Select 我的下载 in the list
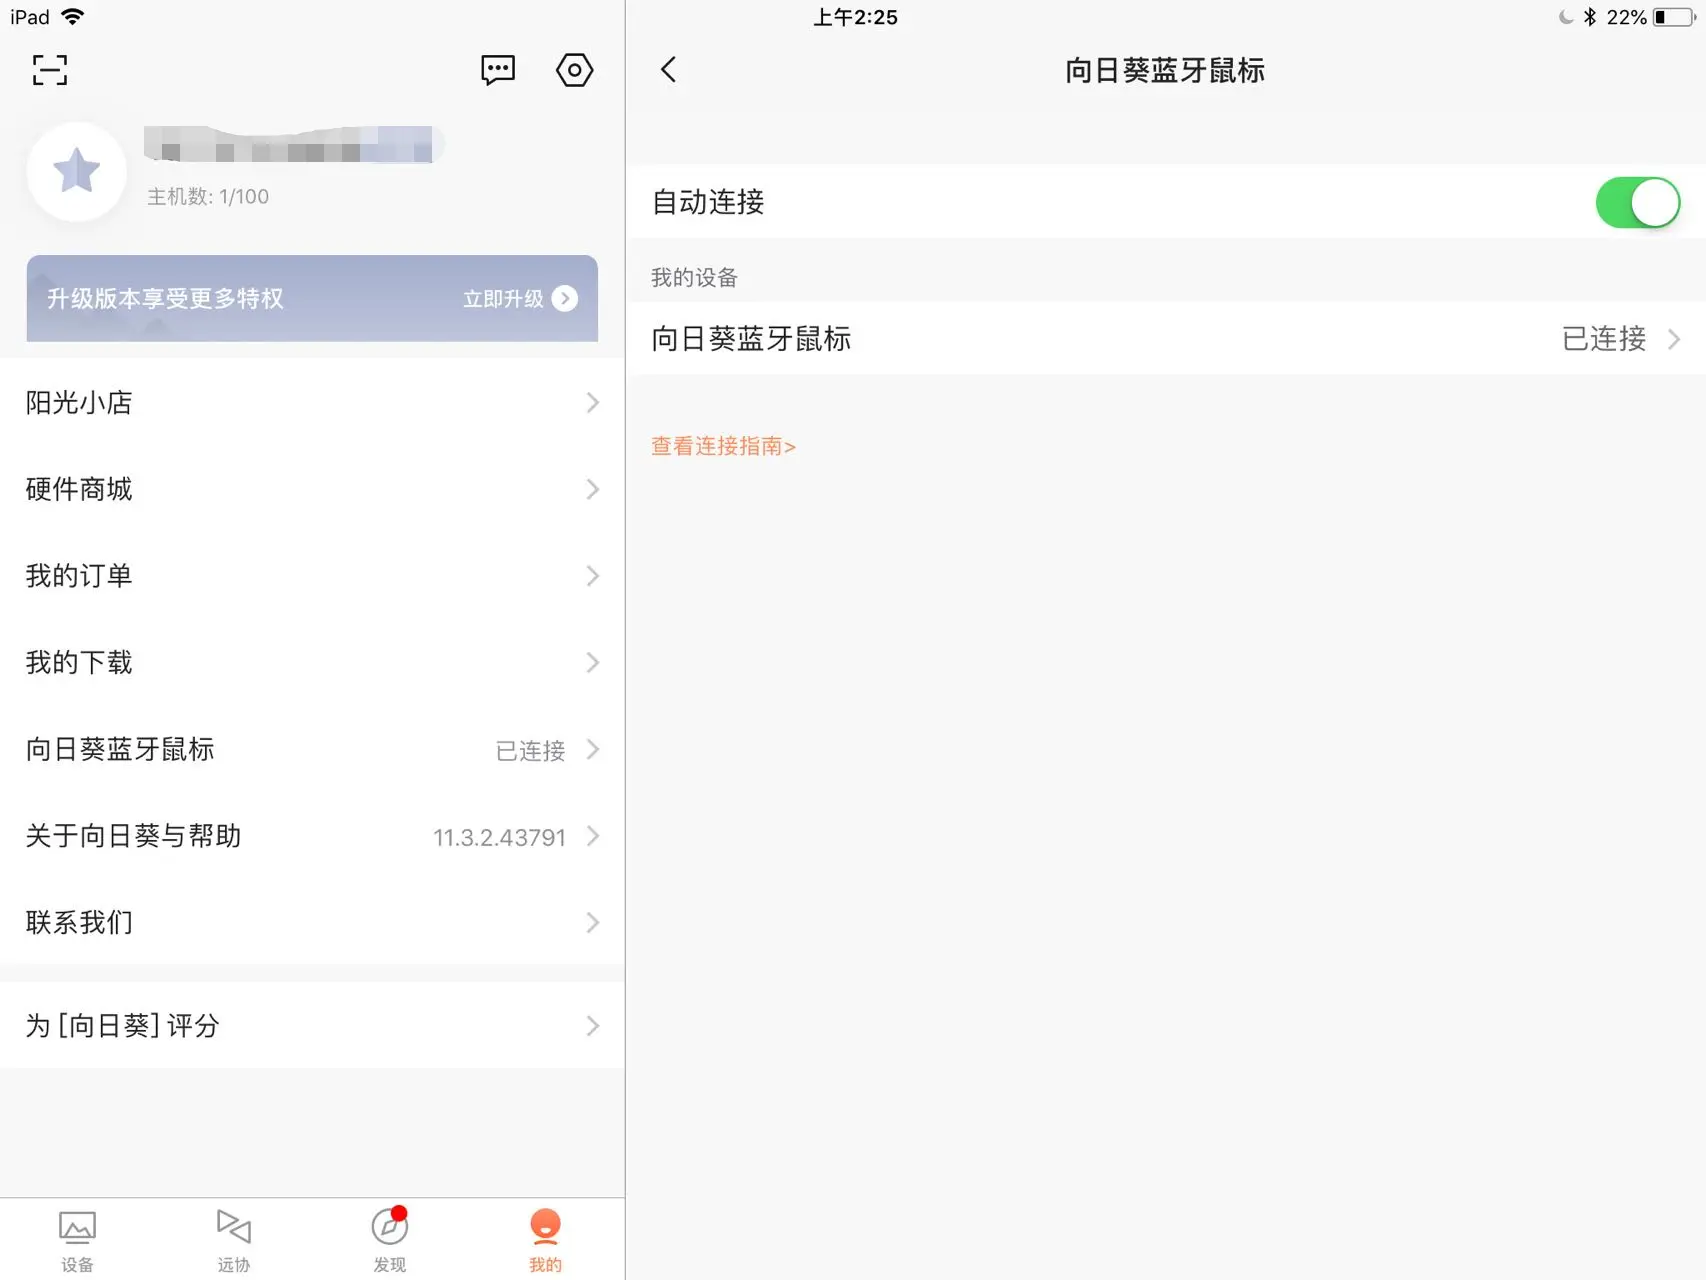Screen dimensions: 1706x1280 click(312, 662)
